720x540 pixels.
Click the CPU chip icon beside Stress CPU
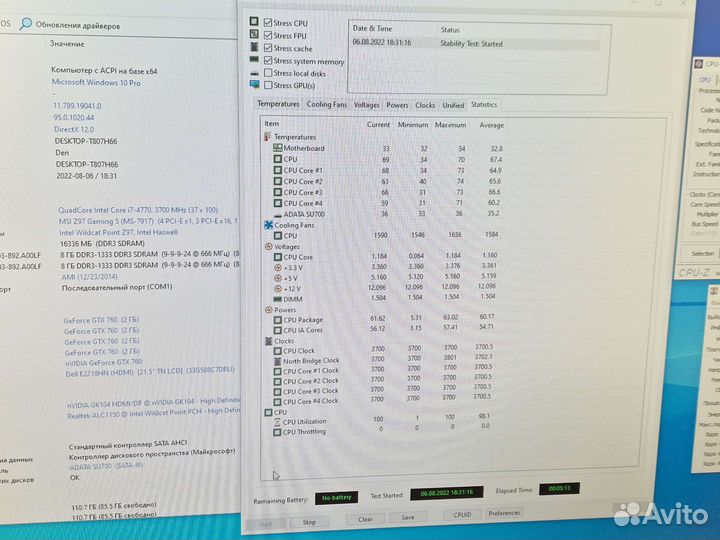pos(254,21)
